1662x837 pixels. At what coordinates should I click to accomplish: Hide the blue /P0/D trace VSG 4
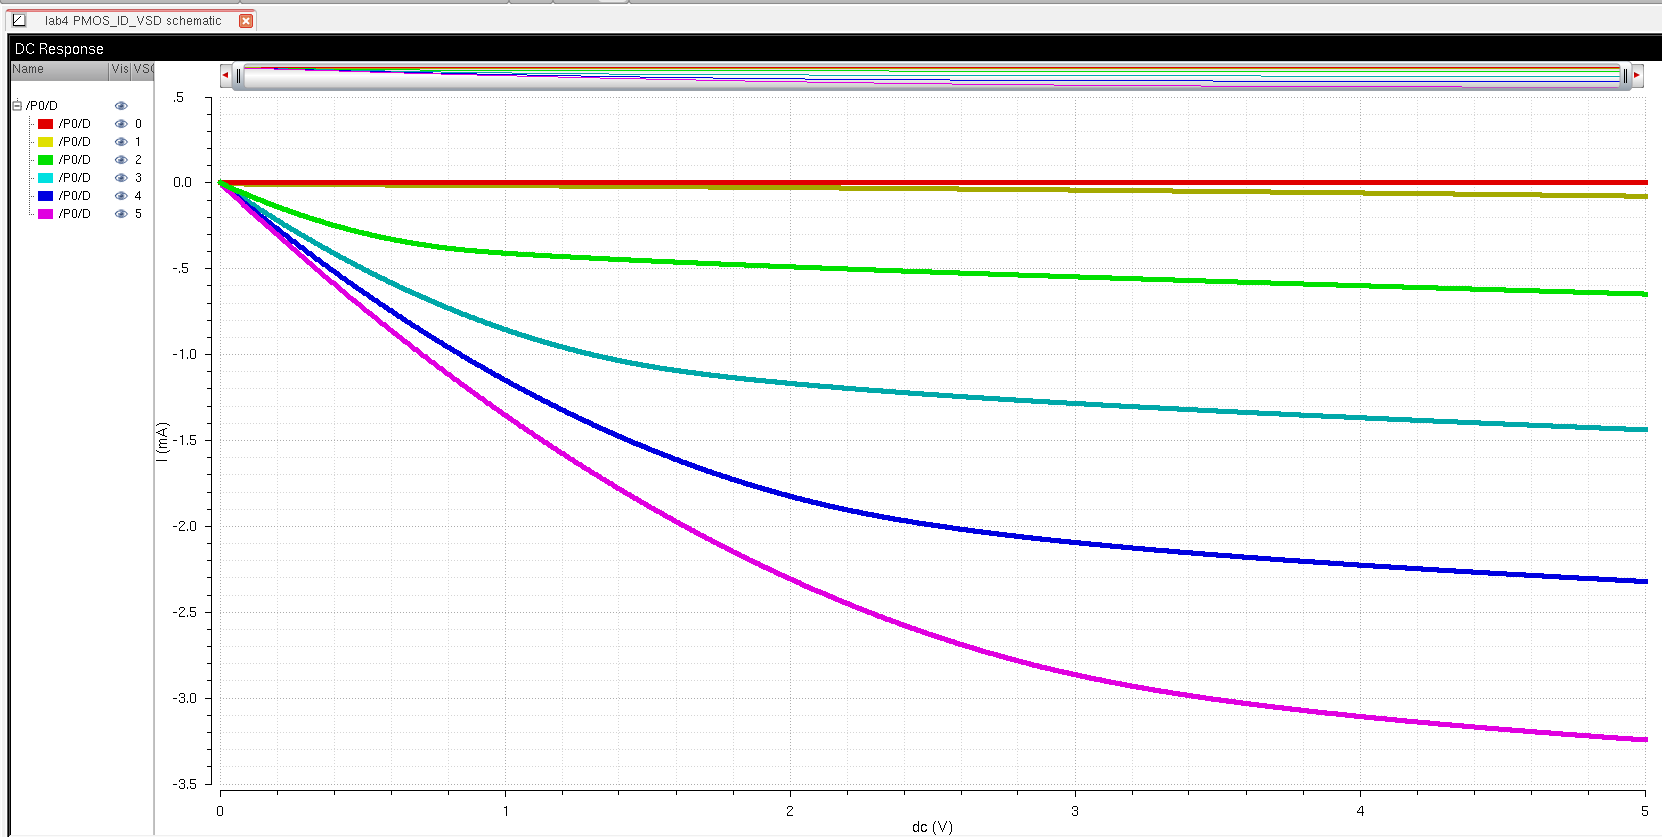pyautogui.click(x=121, y=196)
